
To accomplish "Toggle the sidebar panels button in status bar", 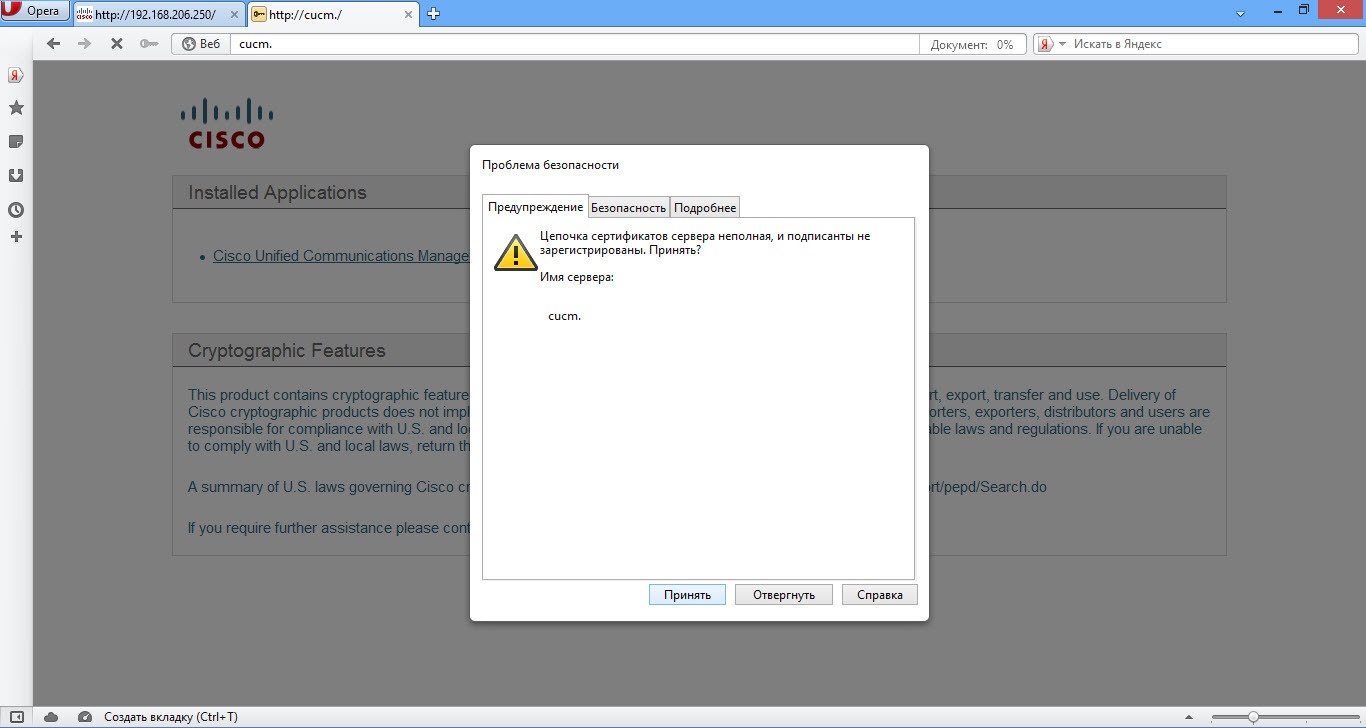I will click(x=17, y=717).
